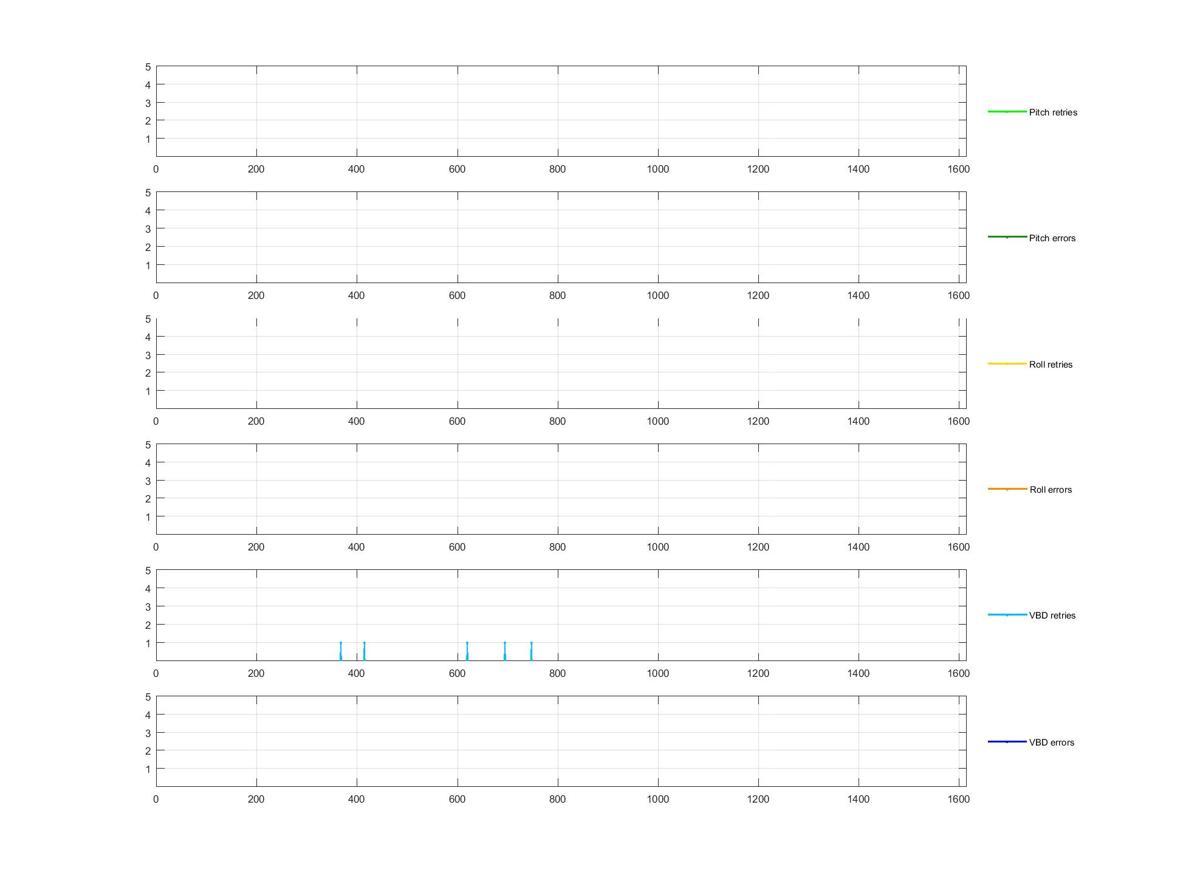The width and height of the screenshot is (1200, 885).
Task: Click the 1400 x-axis label under VBD retries plot
Action: [x=858, y=674]
